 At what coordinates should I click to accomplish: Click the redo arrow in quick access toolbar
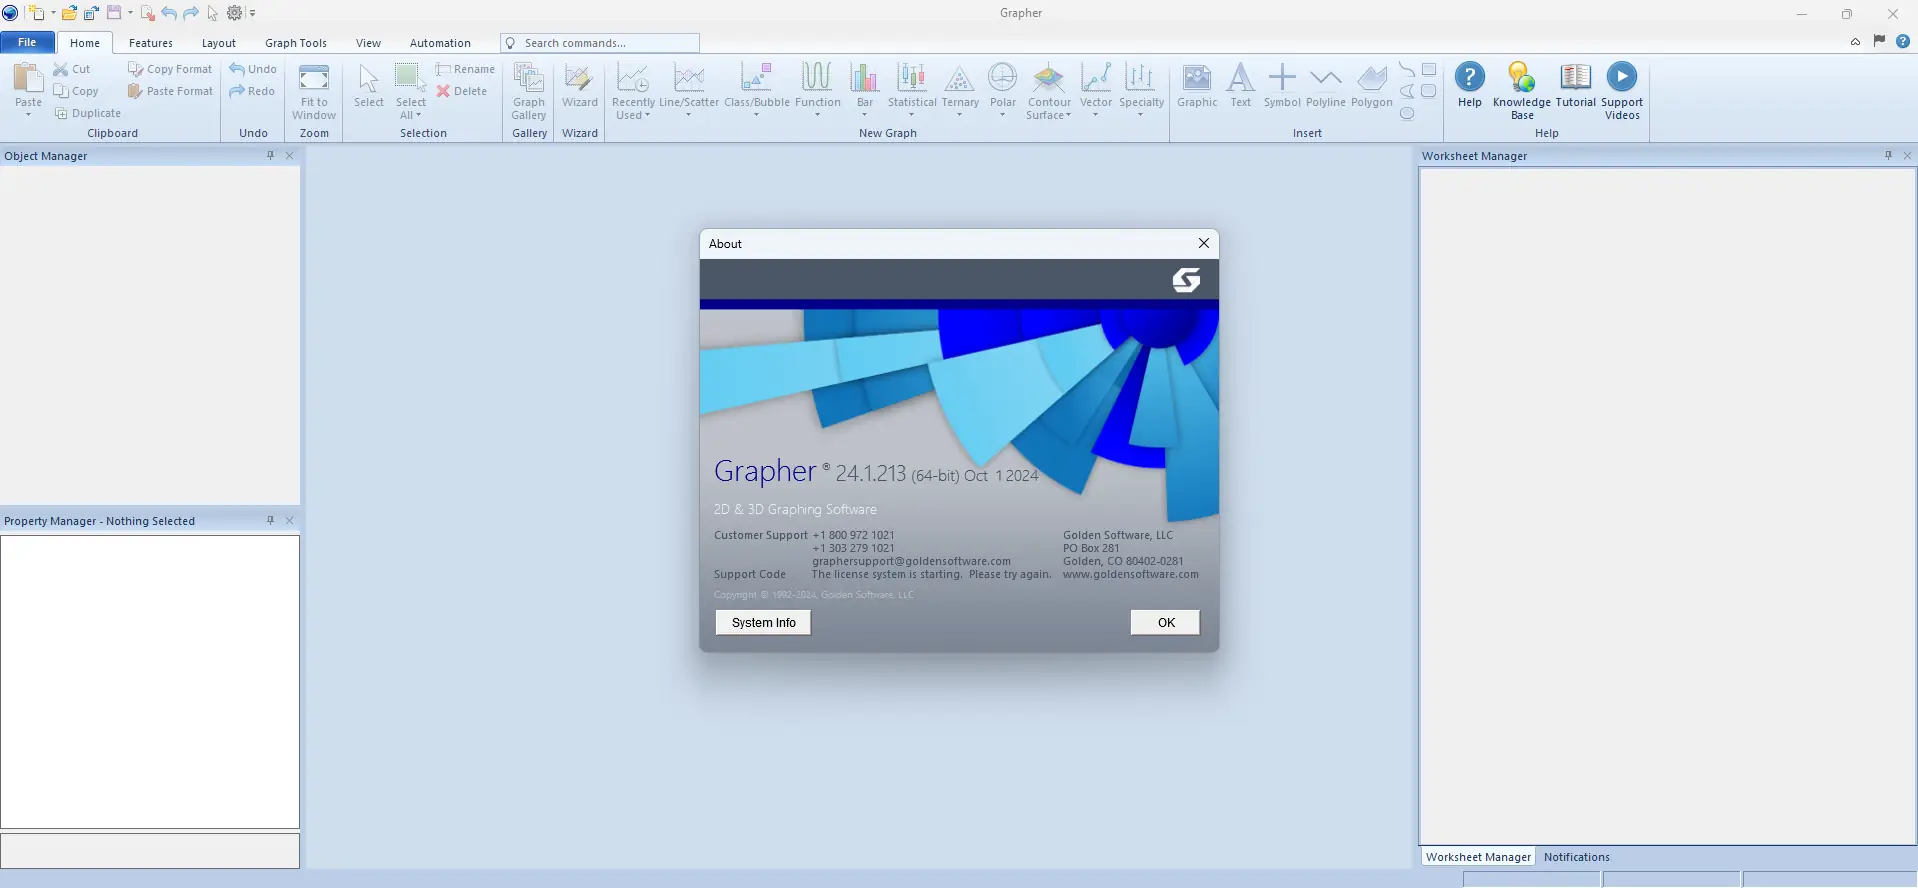(191, 13)
